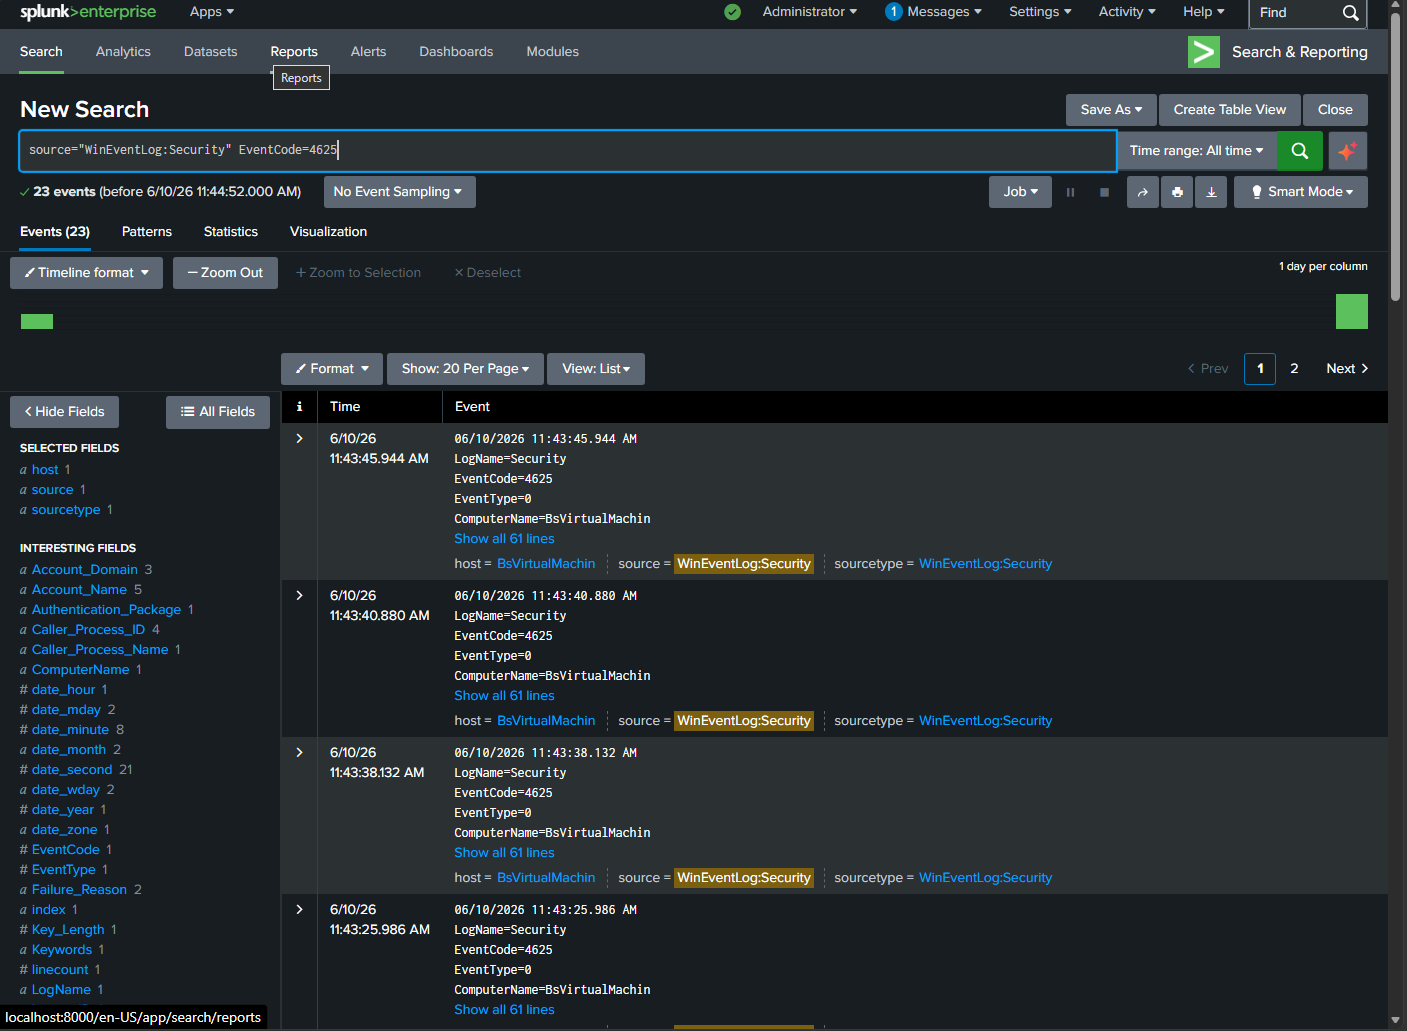Click the date_second field
Image resolution: width=1407 pixels, height=1031 pixels.
[72, 770]
